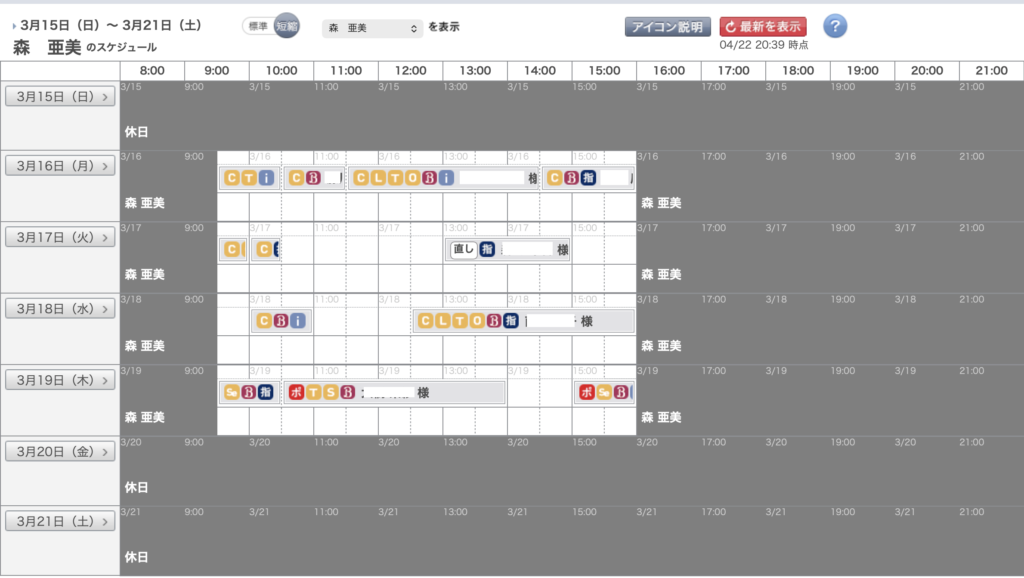Click the blue i icon in the March 18 10:00 appointment
This screenshot has height=578, width=1024.
tap(298, 321)
